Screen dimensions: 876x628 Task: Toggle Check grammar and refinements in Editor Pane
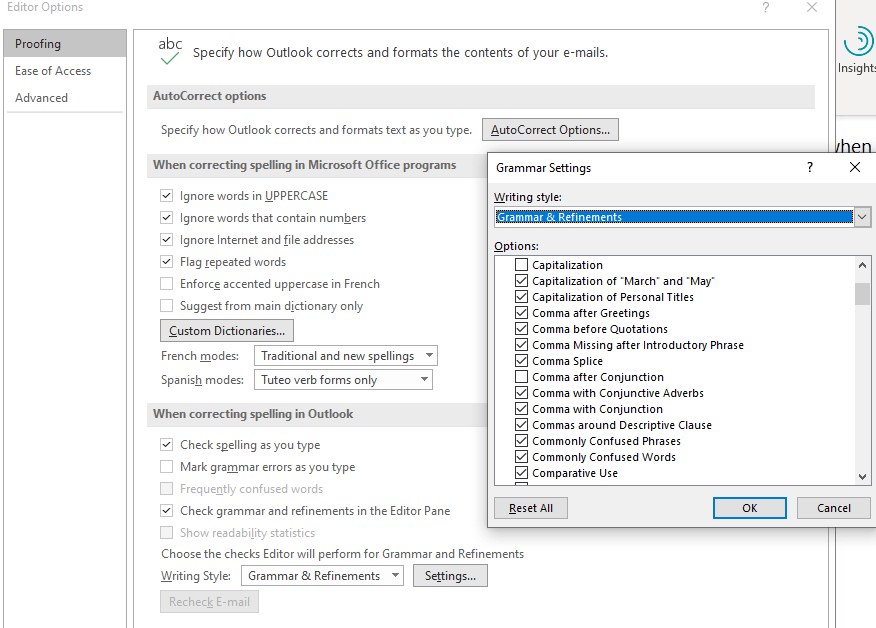166,510
